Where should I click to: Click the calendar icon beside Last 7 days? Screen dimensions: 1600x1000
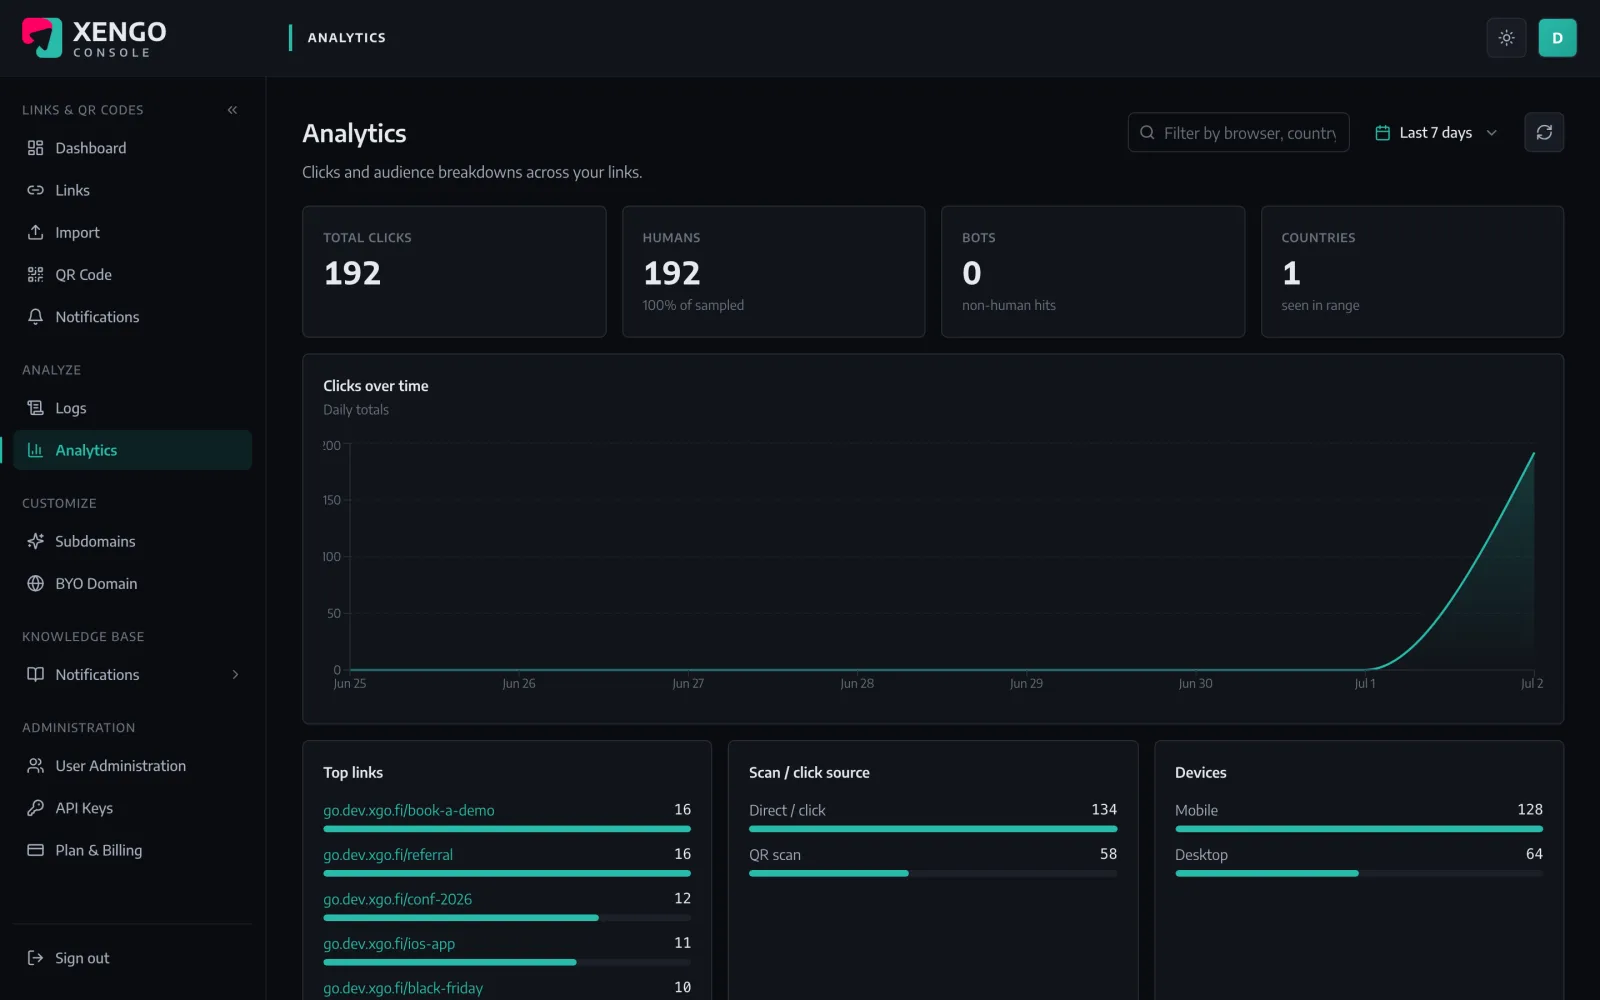[x=1383, y=132]
